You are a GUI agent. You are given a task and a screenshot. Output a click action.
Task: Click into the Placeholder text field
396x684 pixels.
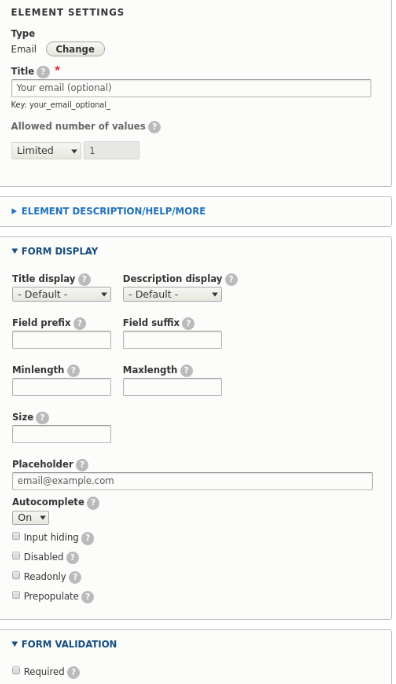tap(192, 481)
